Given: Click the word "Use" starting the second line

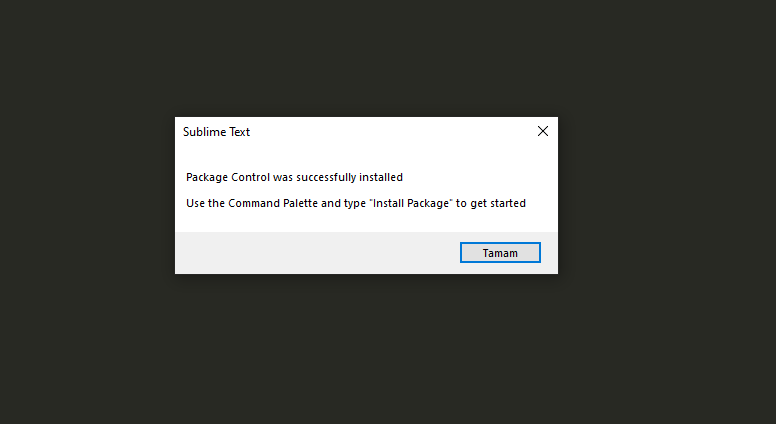Looking at the screenshot, I should coord(195,203).
